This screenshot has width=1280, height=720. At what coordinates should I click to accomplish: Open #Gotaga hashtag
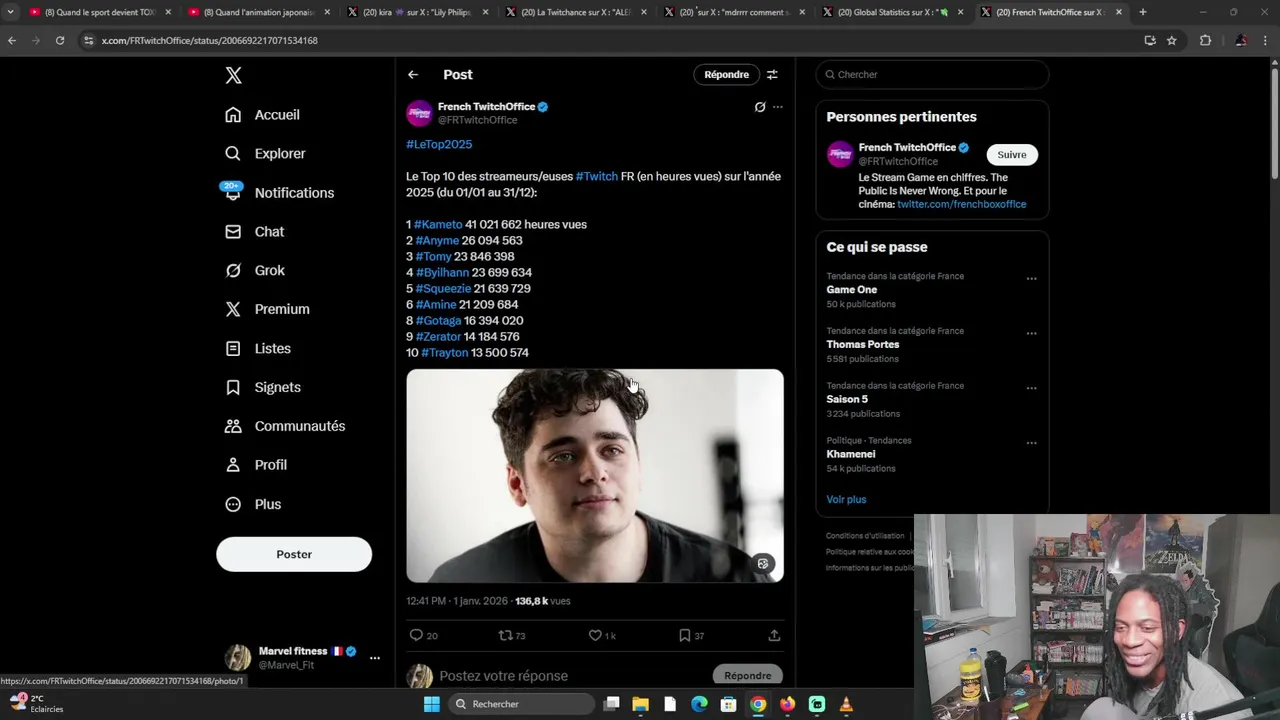[x=438, y=321]
